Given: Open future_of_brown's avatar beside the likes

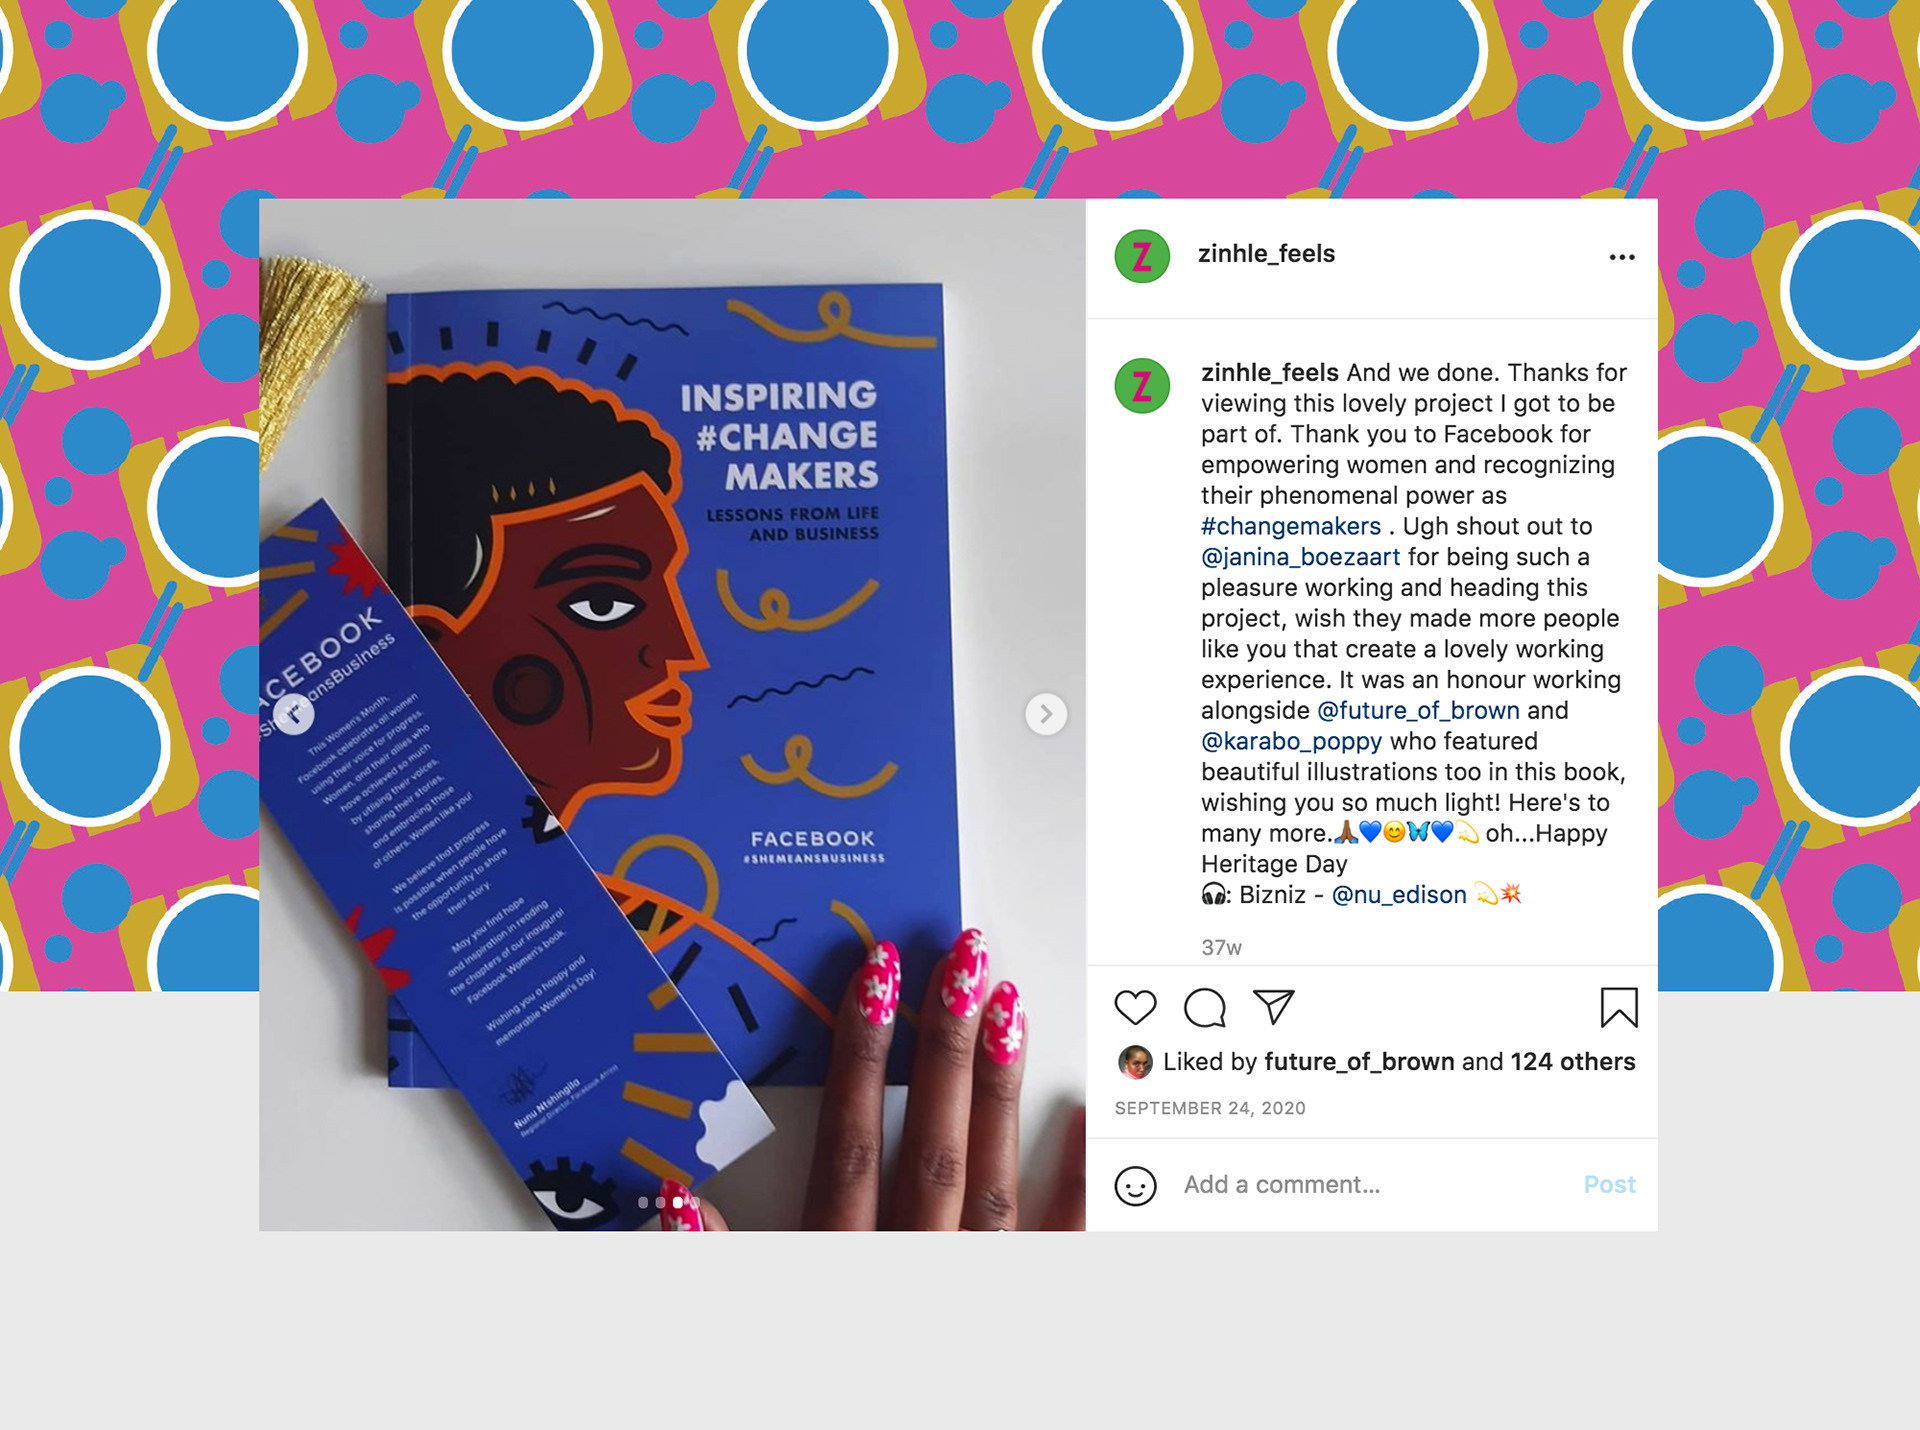Looking at the screenshot, I should coord(1134,1062).
